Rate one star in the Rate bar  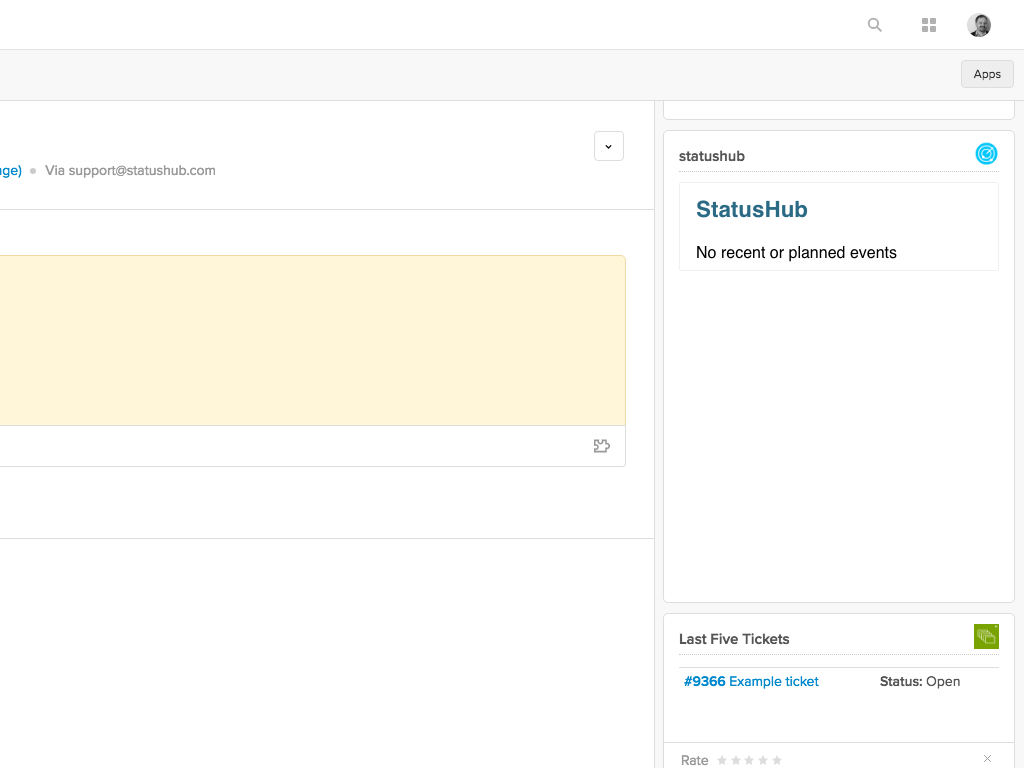(x=722, y=761)
